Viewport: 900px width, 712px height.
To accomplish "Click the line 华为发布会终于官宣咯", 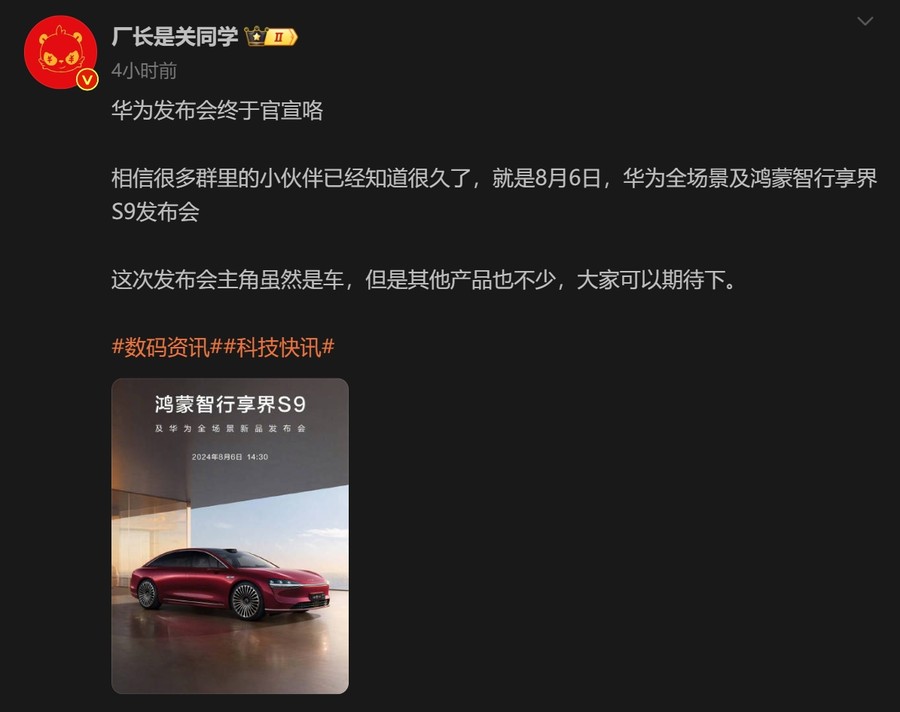I will 218,110.
